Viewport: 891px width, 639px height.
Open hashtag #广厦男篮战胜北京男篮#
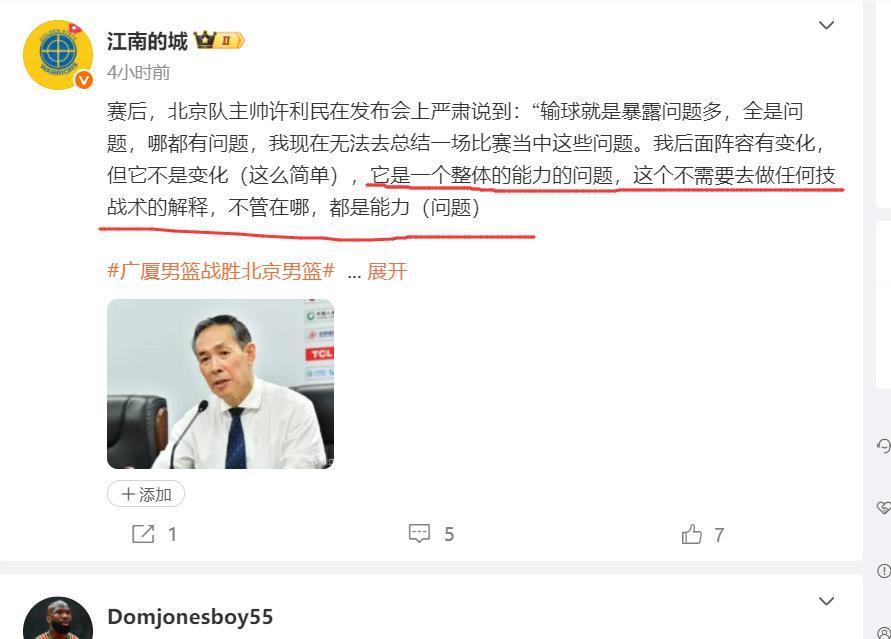point(220,272)
